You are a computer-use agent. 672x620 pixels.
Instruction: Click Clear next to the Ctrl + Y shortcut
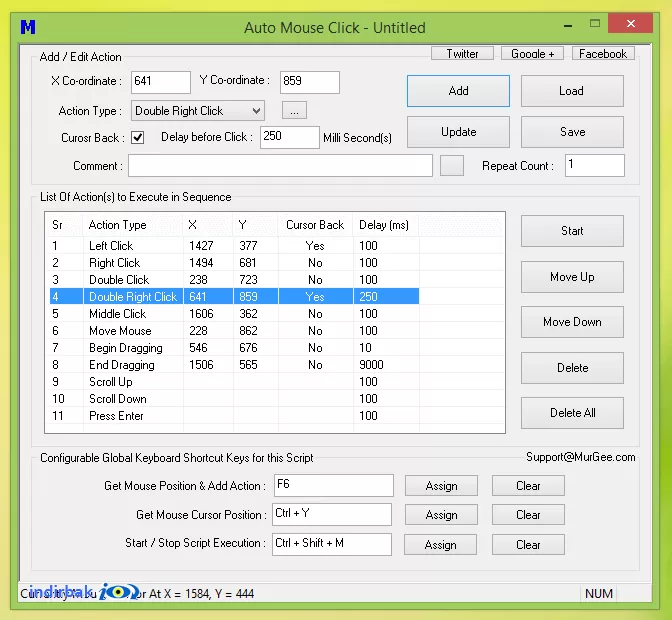coord(528,515)
